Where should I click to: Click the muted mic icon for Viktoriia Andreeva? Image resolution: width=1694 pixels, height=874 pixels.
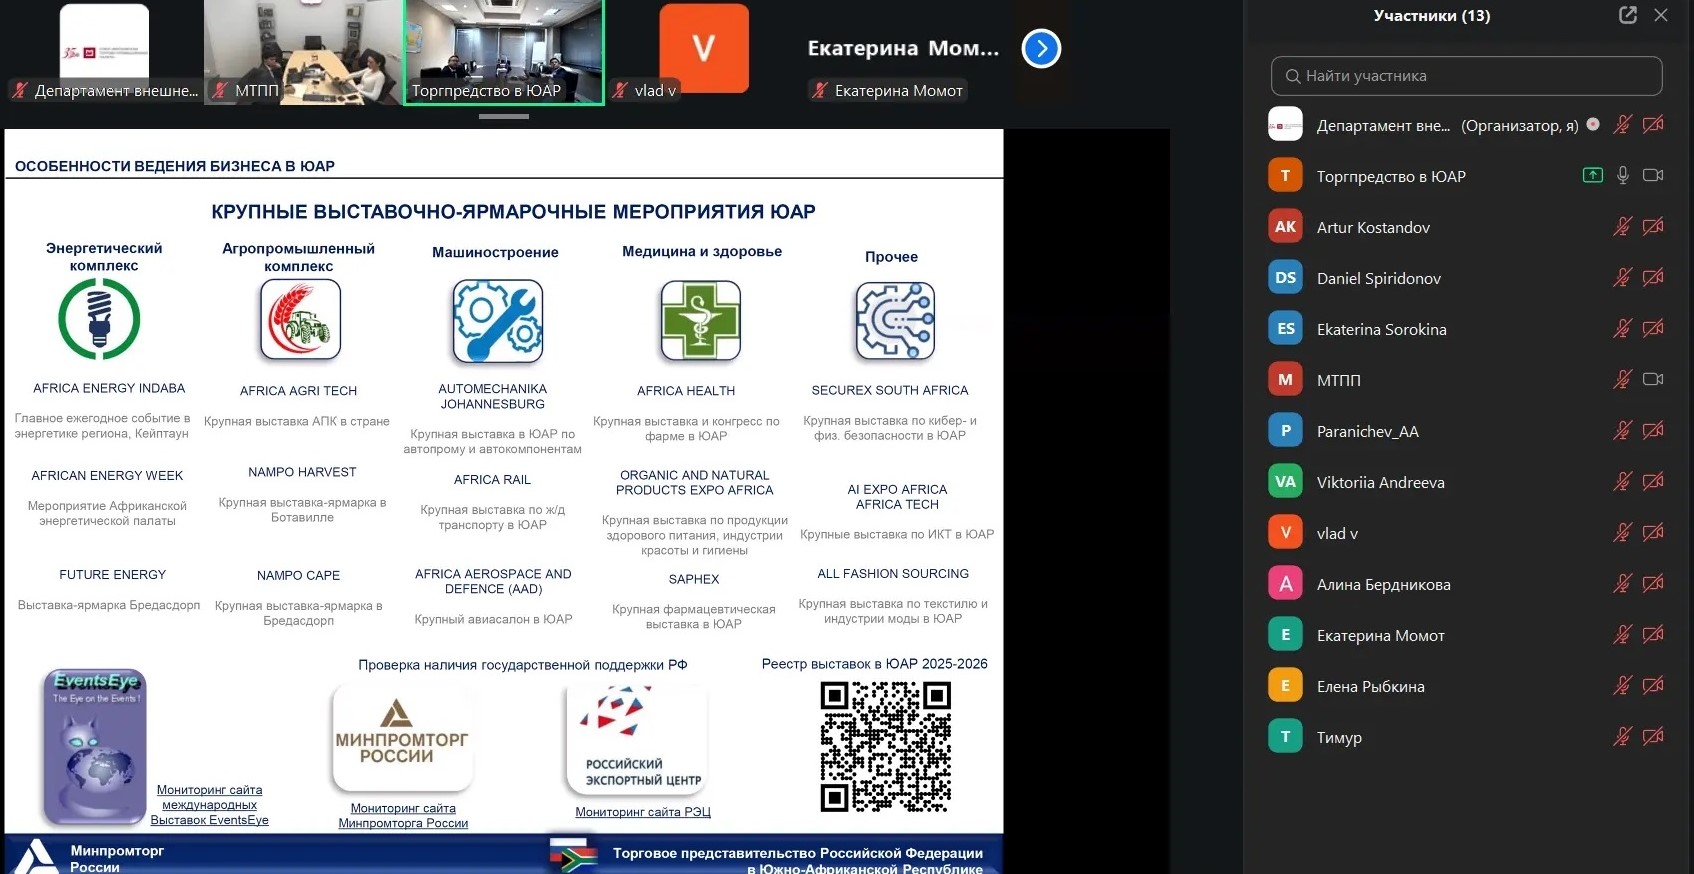tap(1622, 481)
